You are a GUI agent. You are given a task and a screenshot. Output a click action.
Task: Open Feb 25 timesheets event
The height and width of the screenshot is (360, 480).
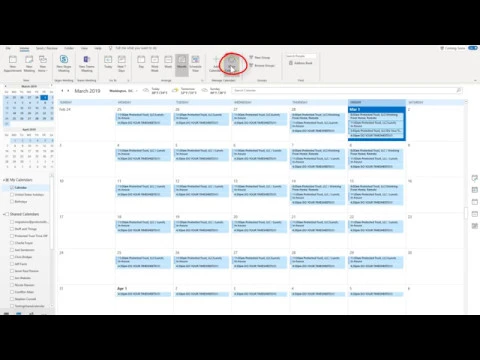tap(143, 123)
